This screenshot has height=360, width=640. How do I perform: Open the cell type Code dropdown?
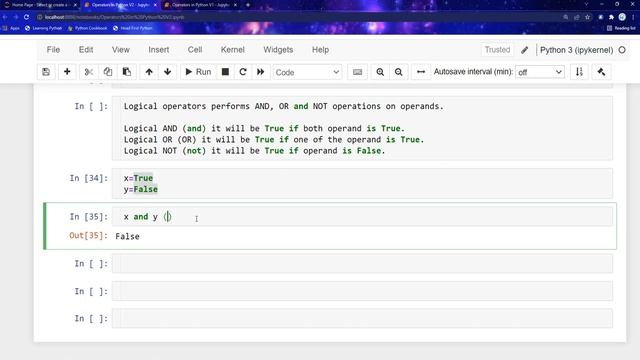pyautogui.click(x=307, y=72)
